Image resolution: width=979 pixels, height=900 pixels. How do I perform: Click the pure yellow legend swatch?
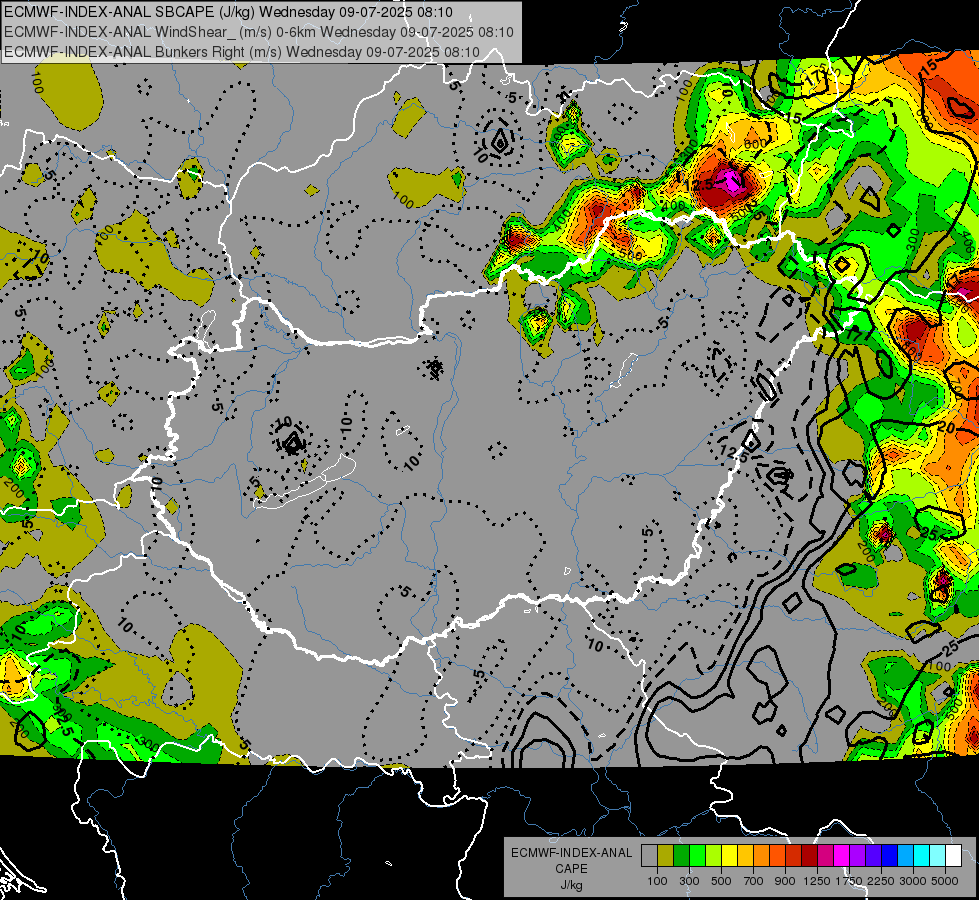[x=729, y=856]
